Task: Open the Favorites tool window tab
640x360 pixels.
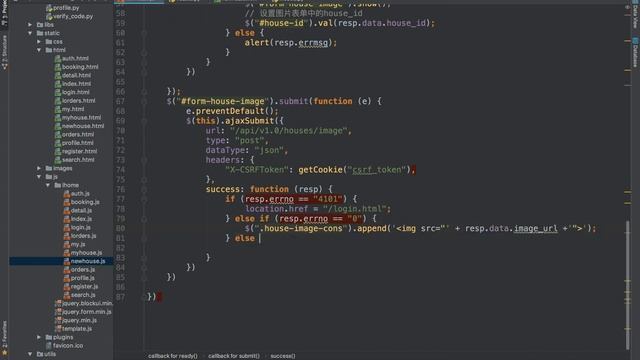Action: click(x=4, y=338)
